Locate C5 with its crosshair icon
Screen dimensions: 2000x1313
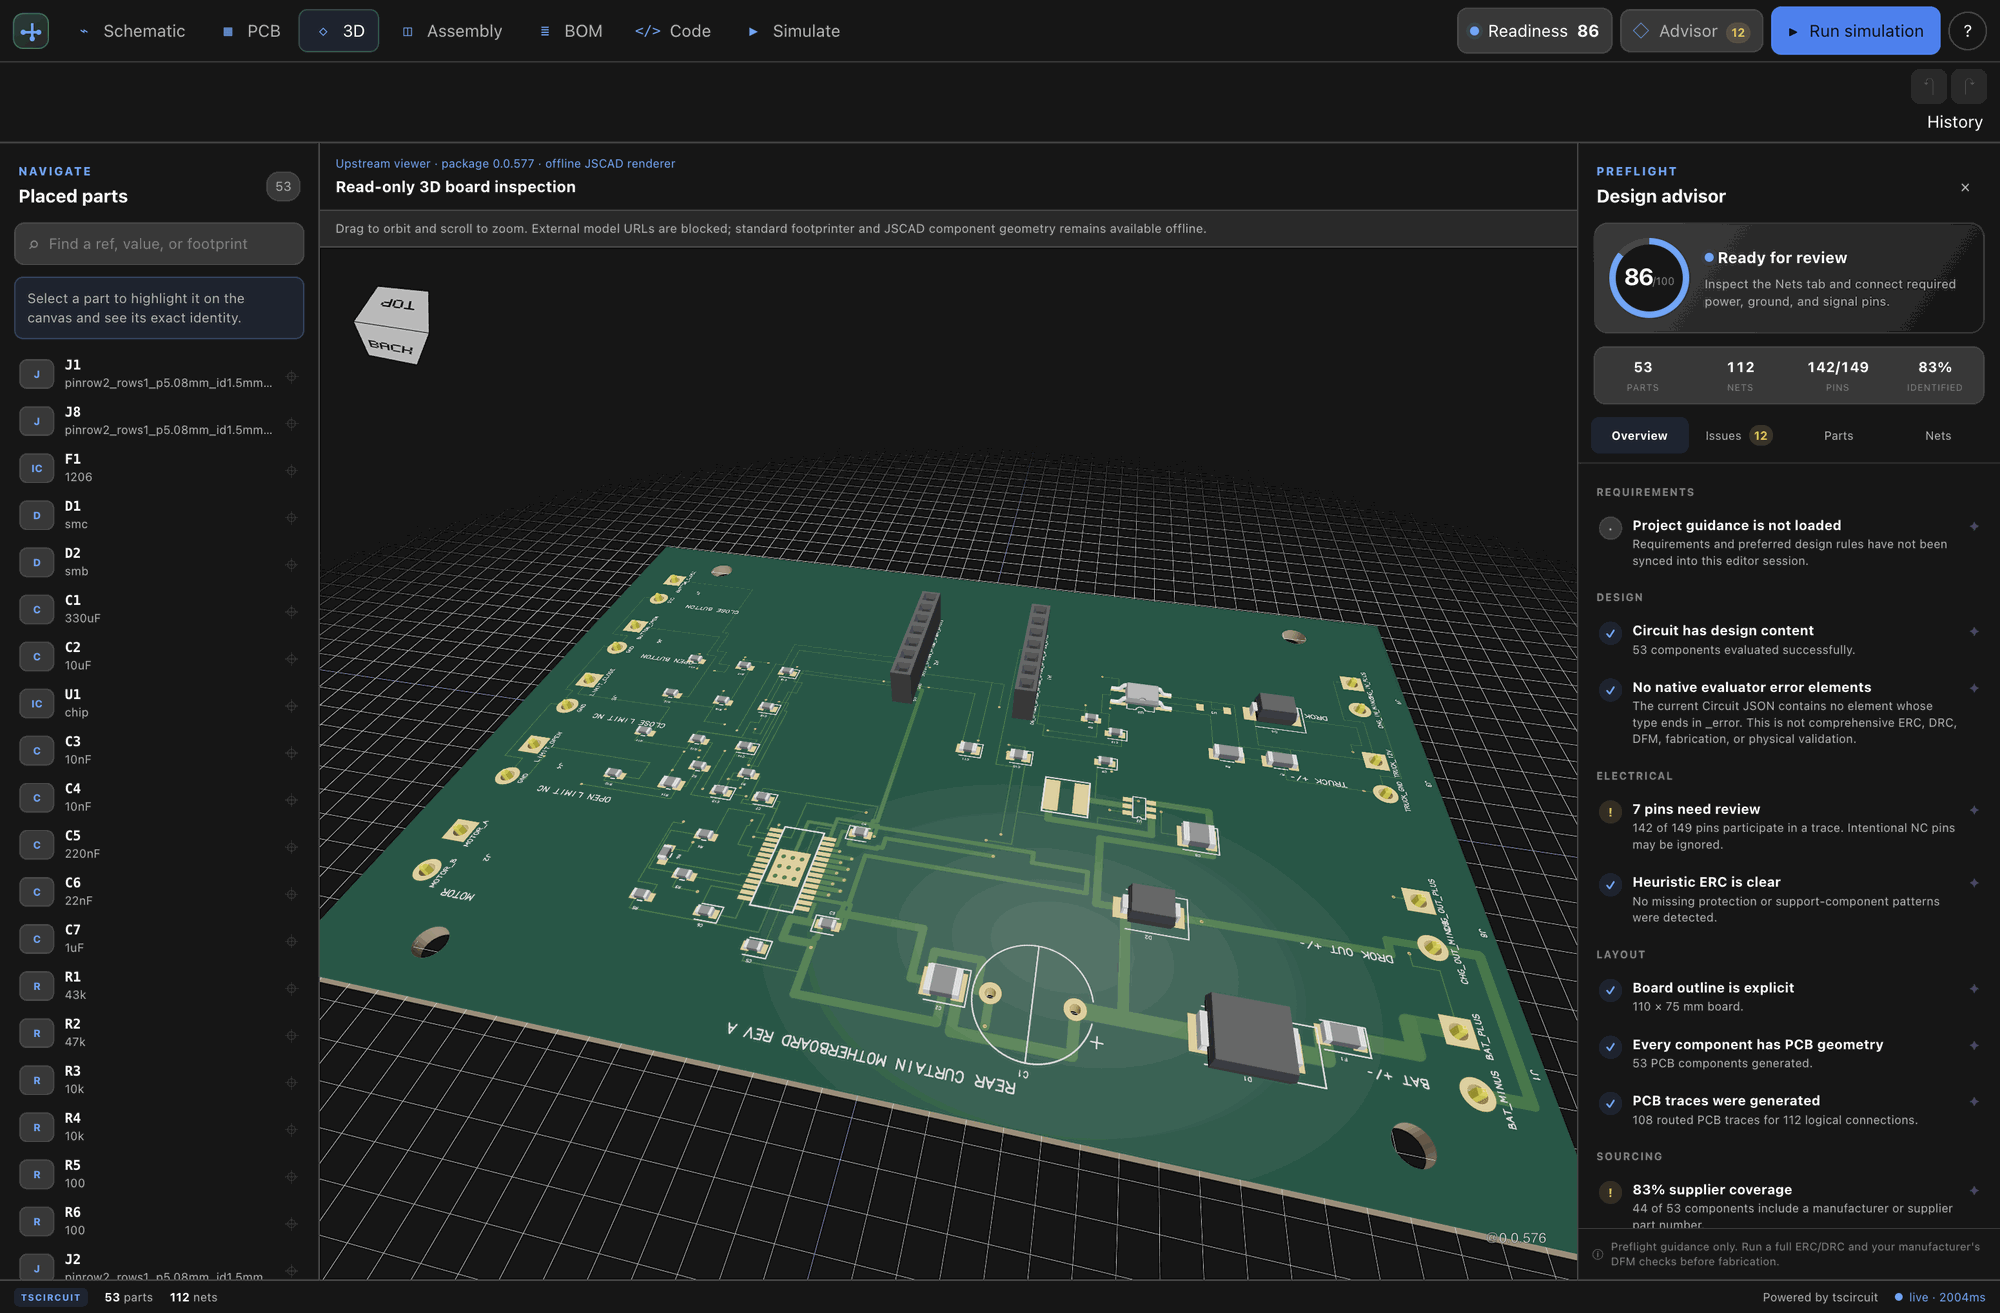pos(291,847)
